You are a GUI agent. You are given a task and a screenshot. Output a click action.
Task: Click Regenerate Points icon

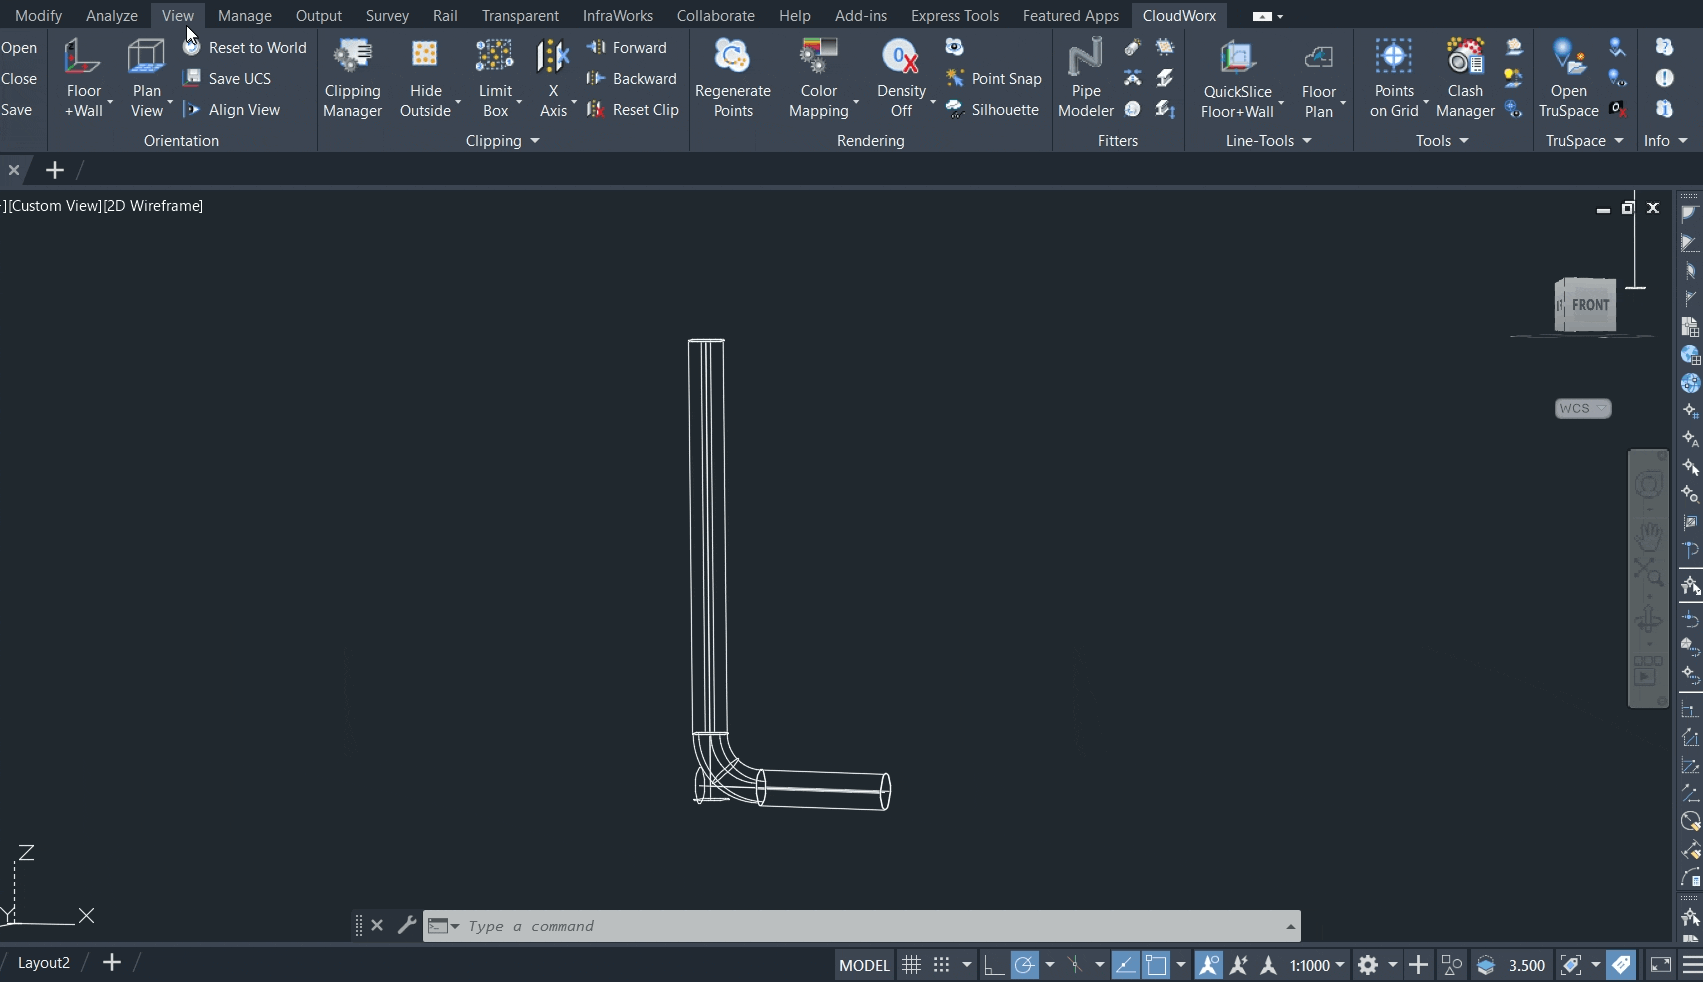pyautogui.click(x=732, y=78)
